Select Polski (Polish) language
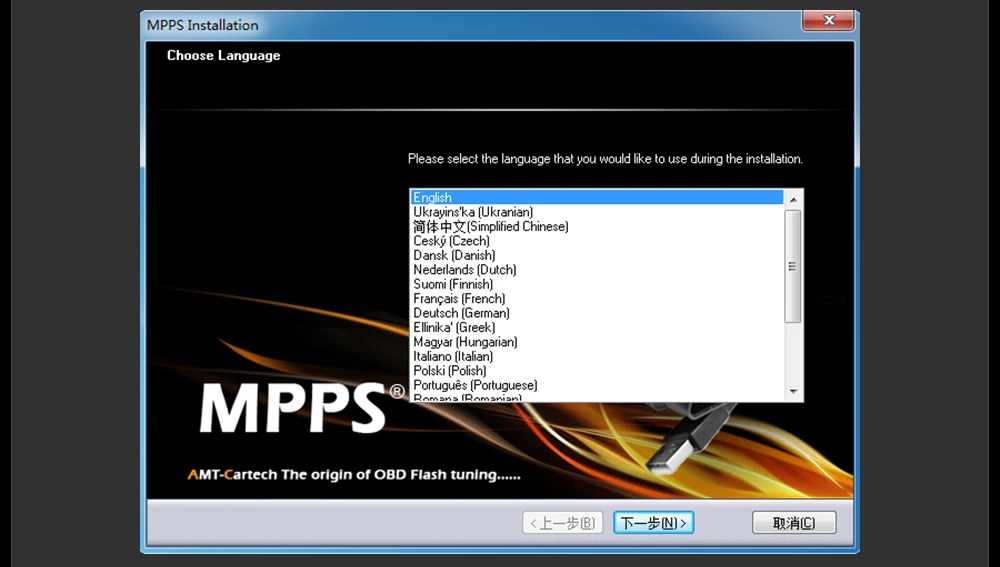 (597, 371)
